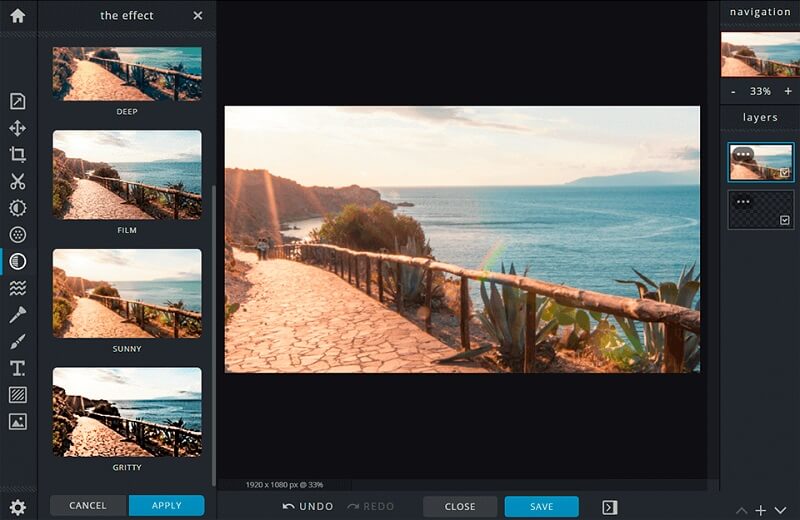Open the Add Image tool
Screen dimensions: 800x520
coord(17,421)
